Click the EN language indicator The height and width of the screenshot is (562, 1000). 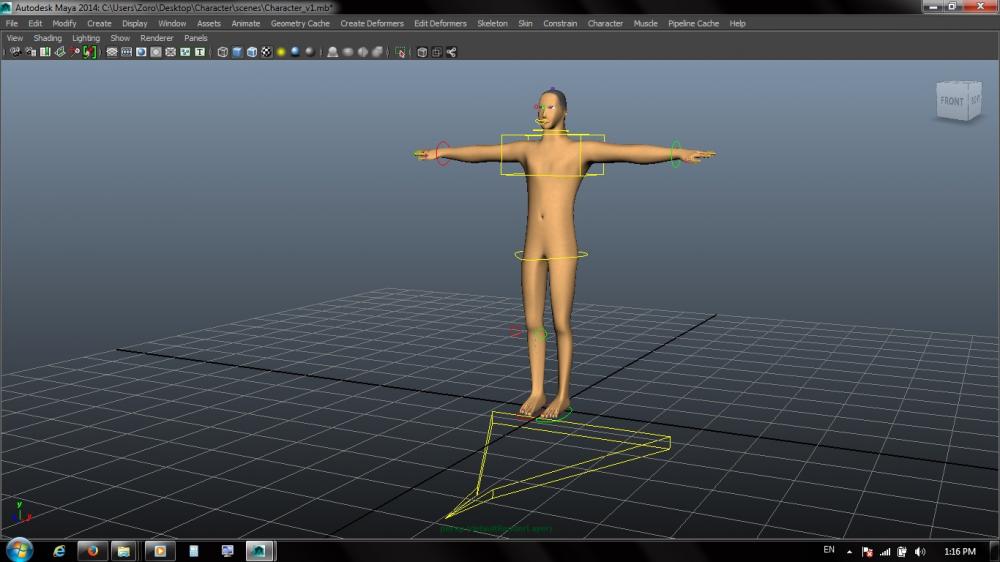828,550
